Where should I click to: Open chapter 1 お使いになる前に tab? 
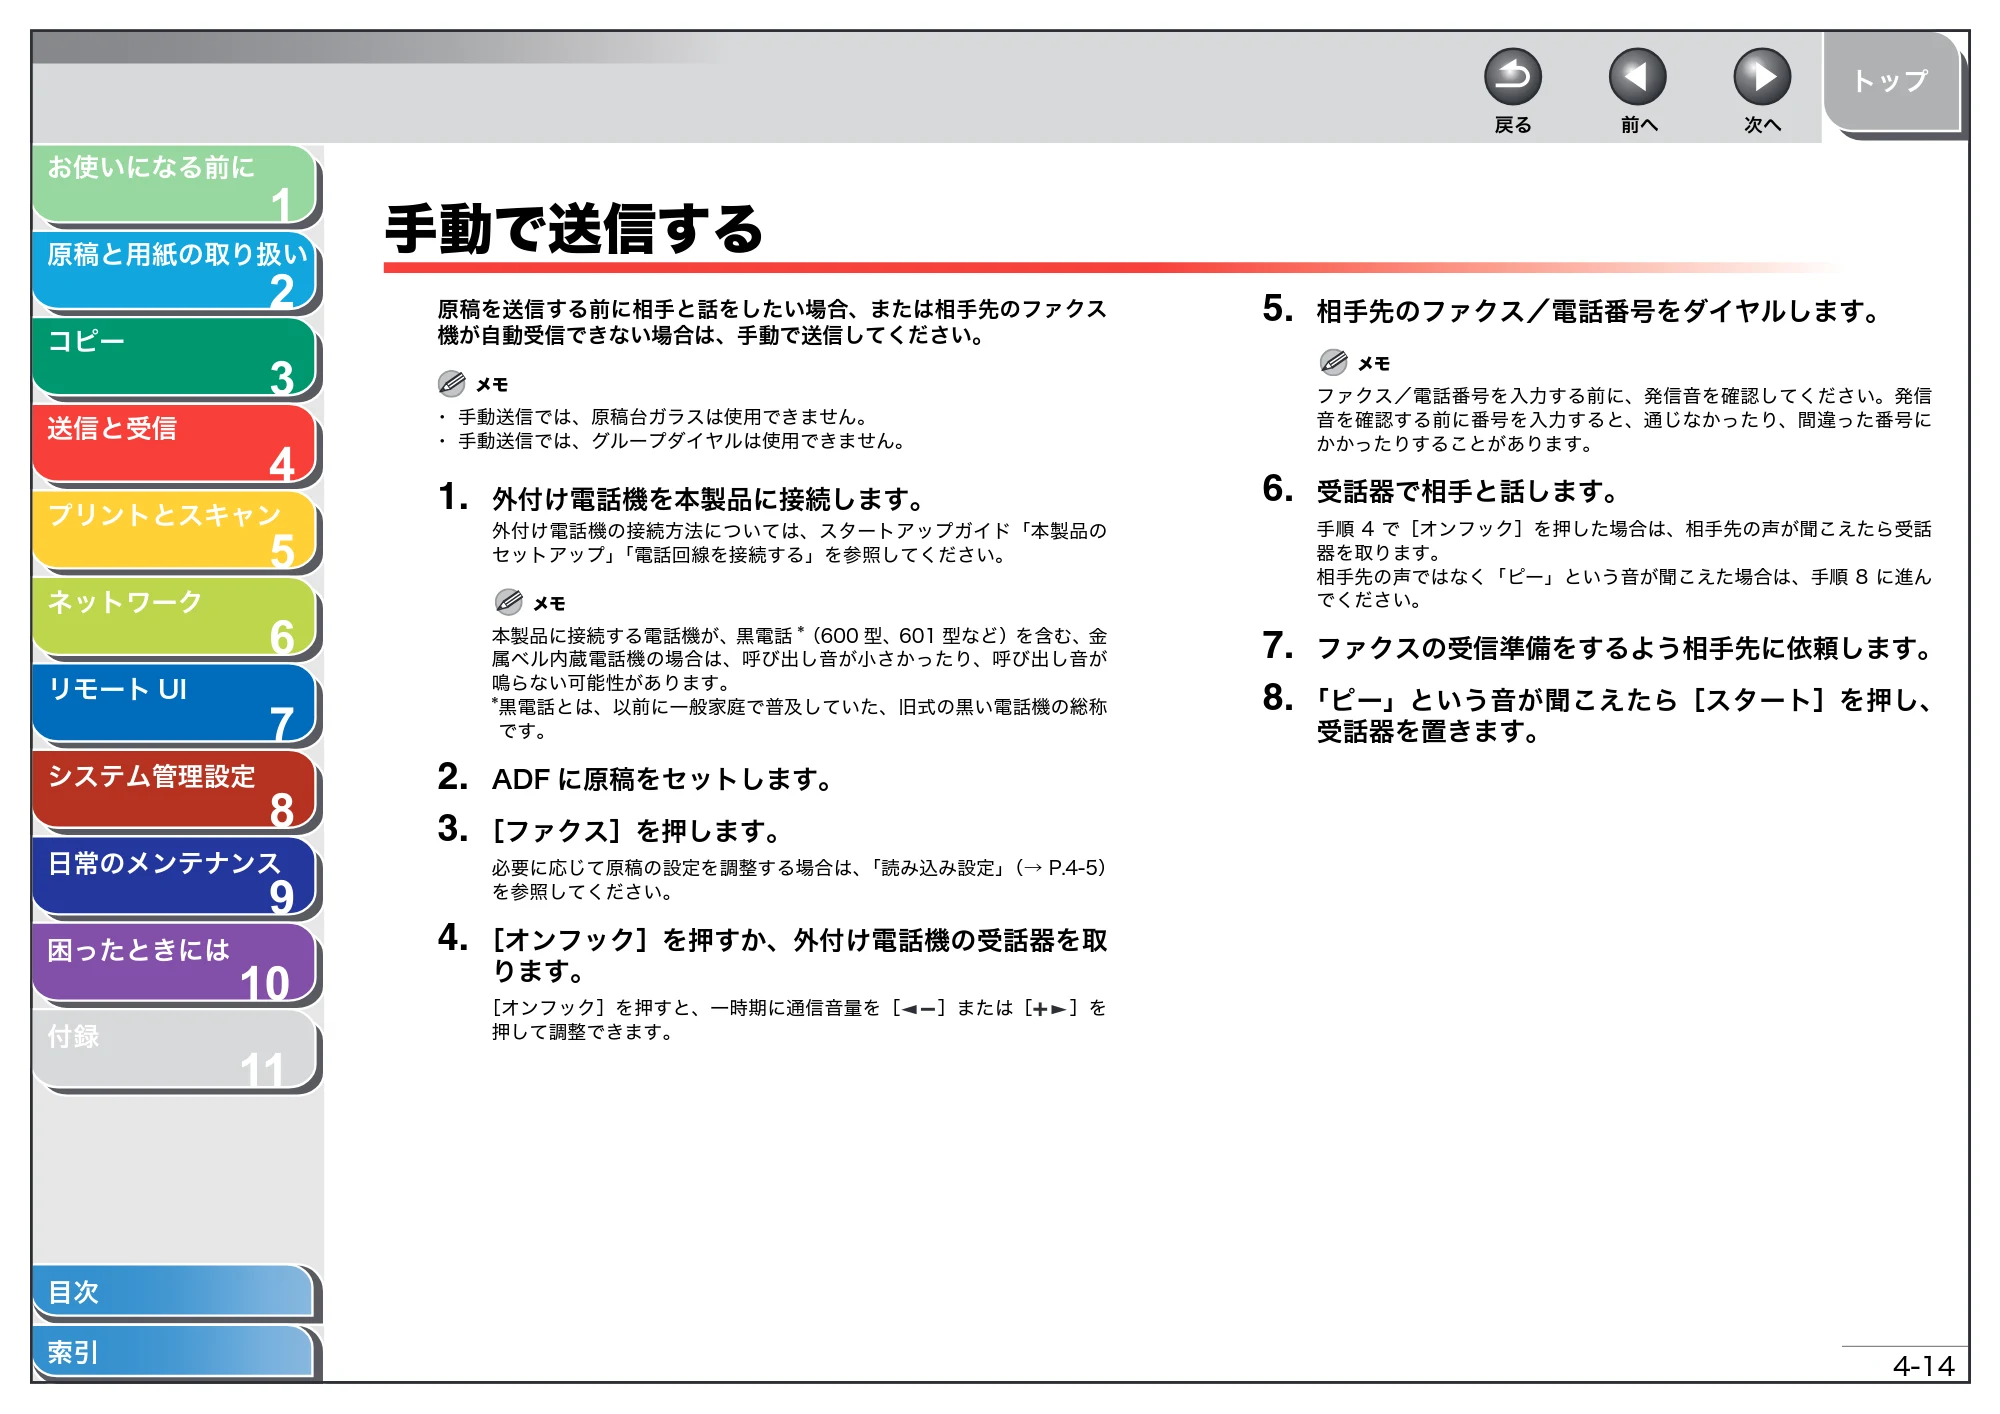point(175,185)
